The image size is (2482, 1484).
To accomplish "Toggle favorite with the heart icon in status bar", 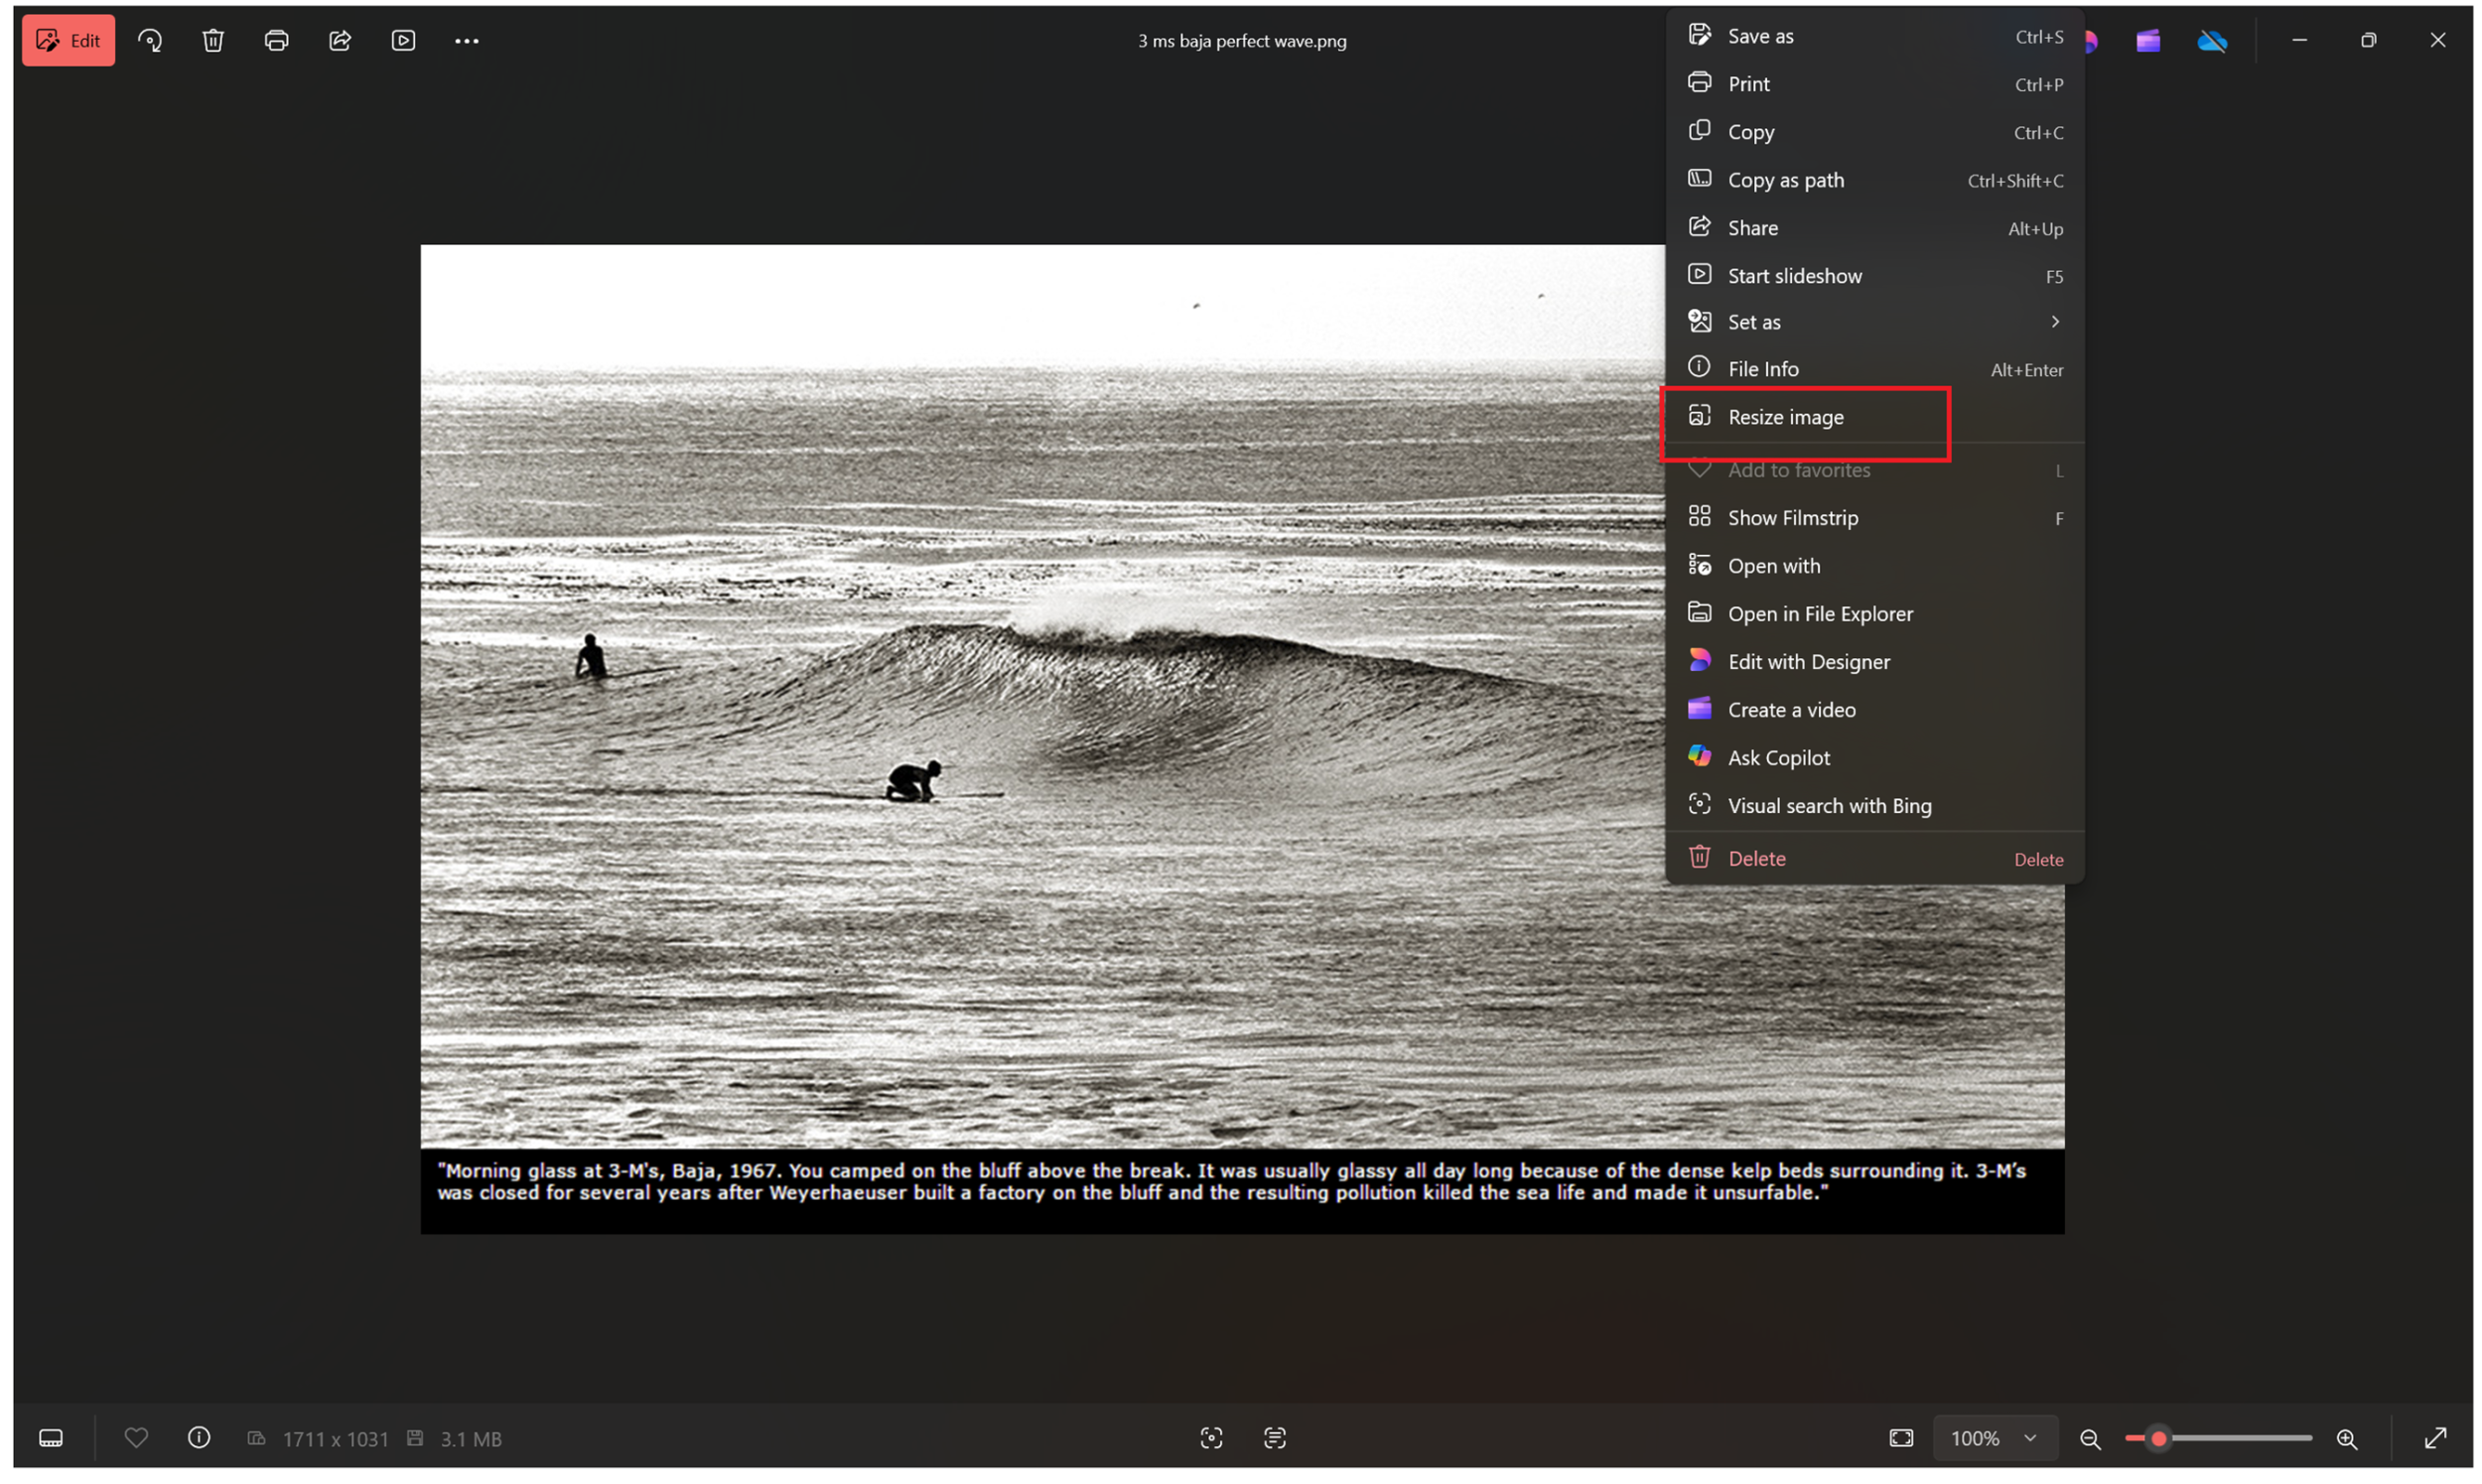I will click(136, 1438).
